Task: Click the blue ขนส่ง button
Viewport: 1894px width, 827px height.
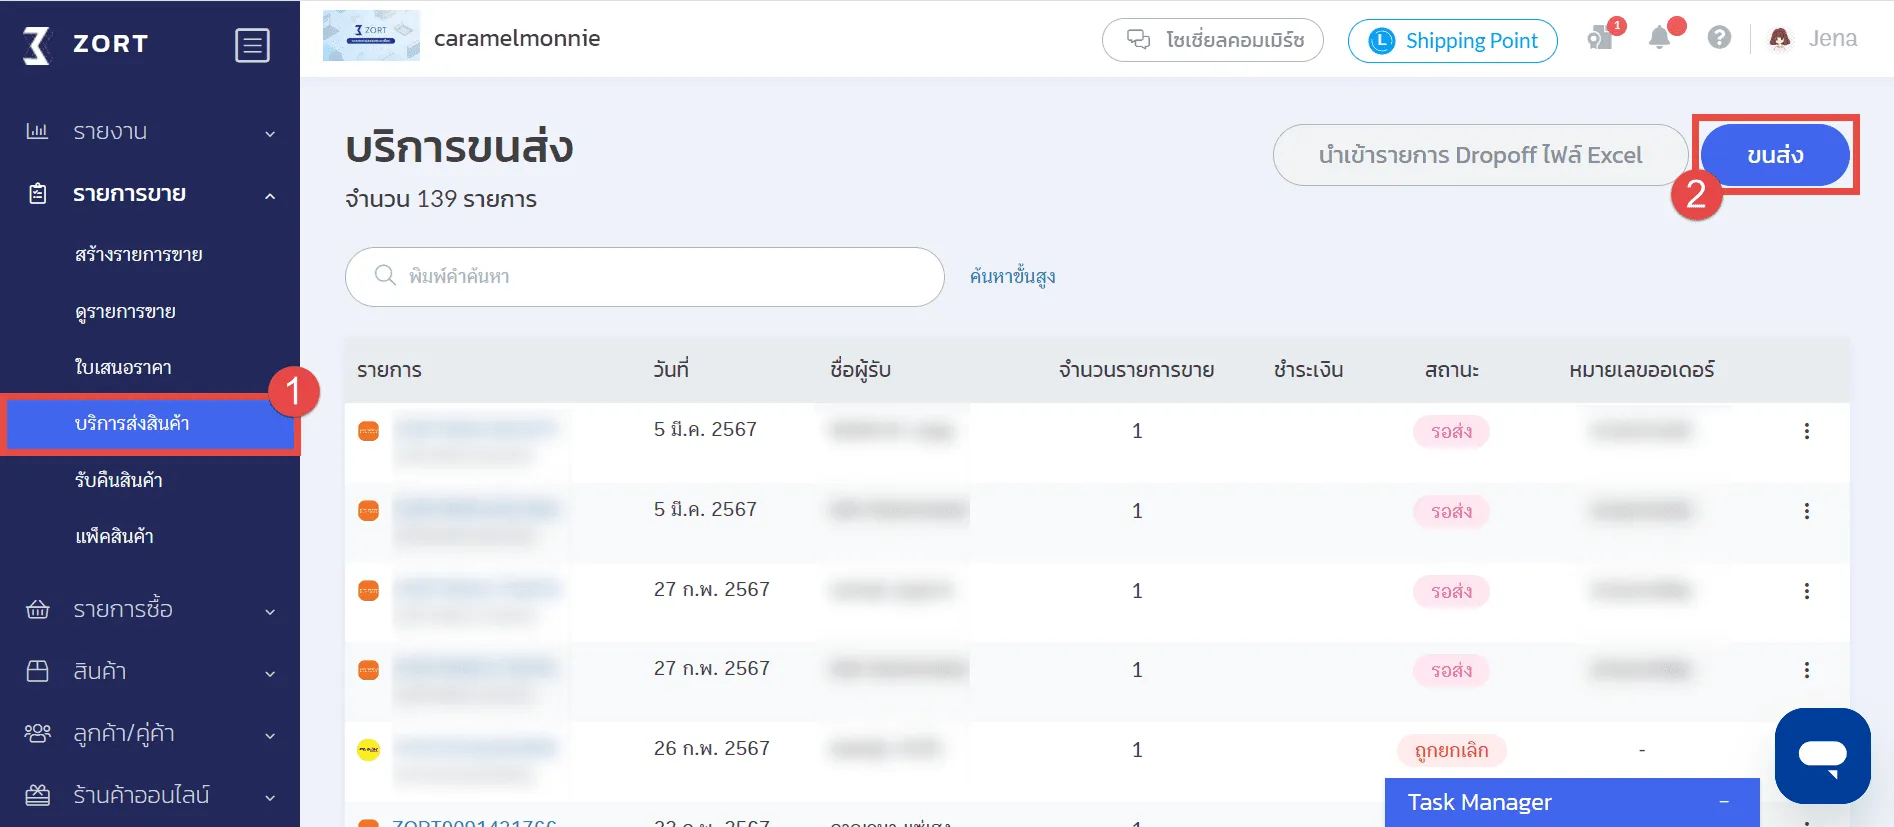Action: tap(1774, 155)
